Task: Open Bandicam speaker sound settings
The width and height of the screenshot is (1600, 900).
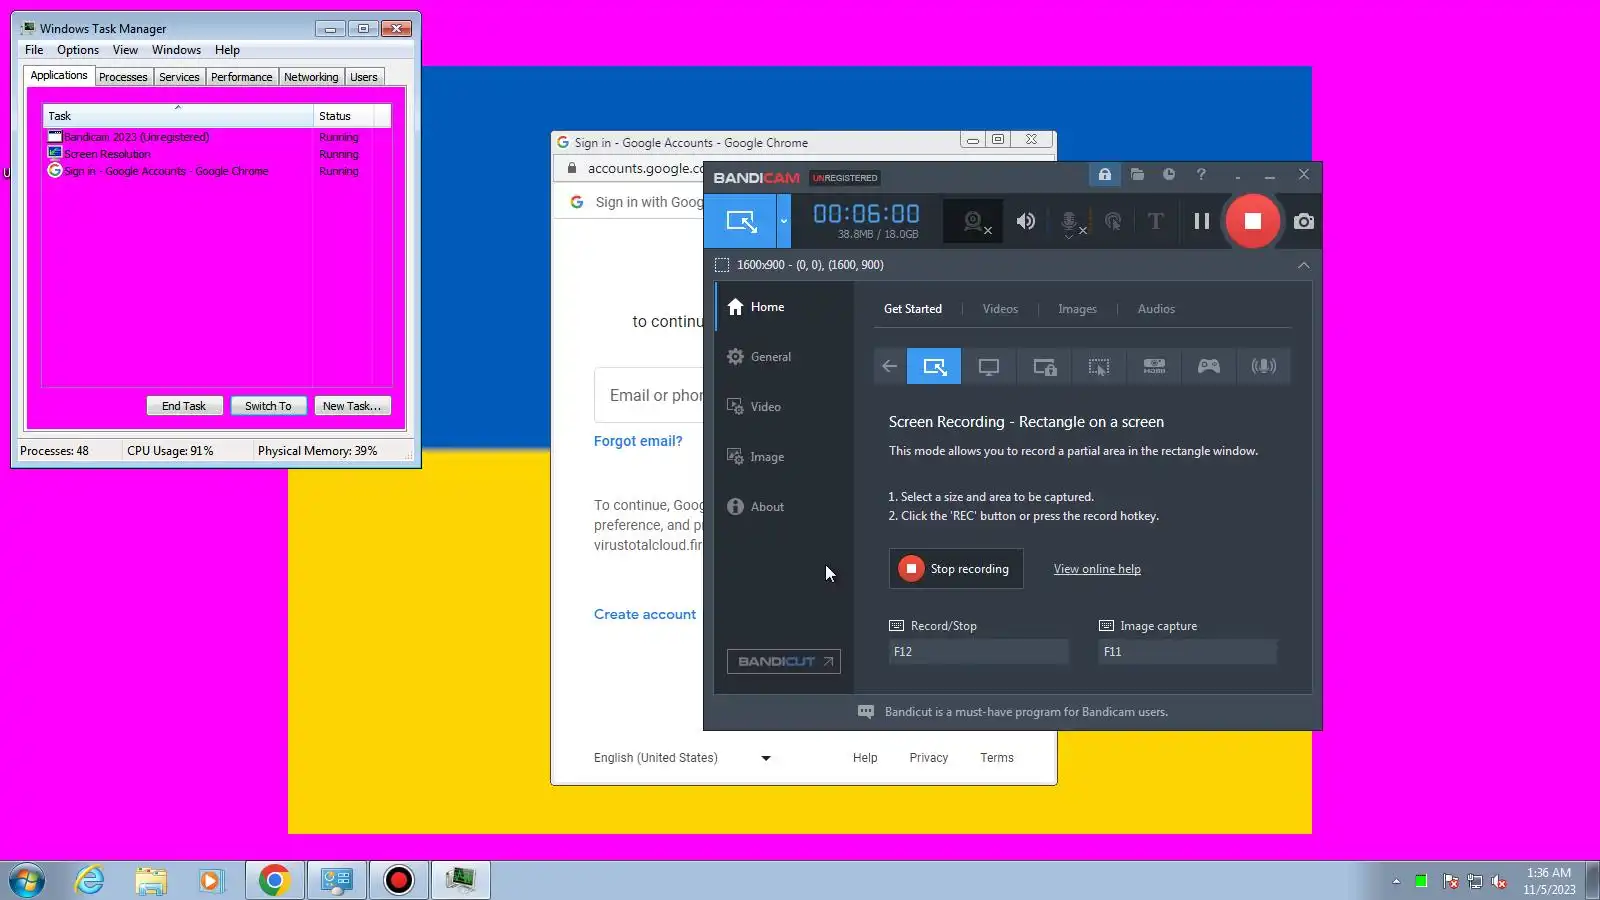Action: click(x=1026, y=221)
